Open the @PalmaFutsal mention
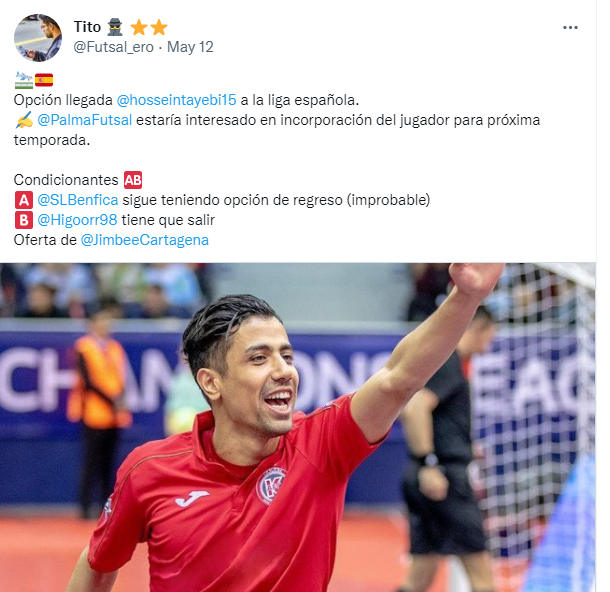The image size is (610, 592). 84,120
